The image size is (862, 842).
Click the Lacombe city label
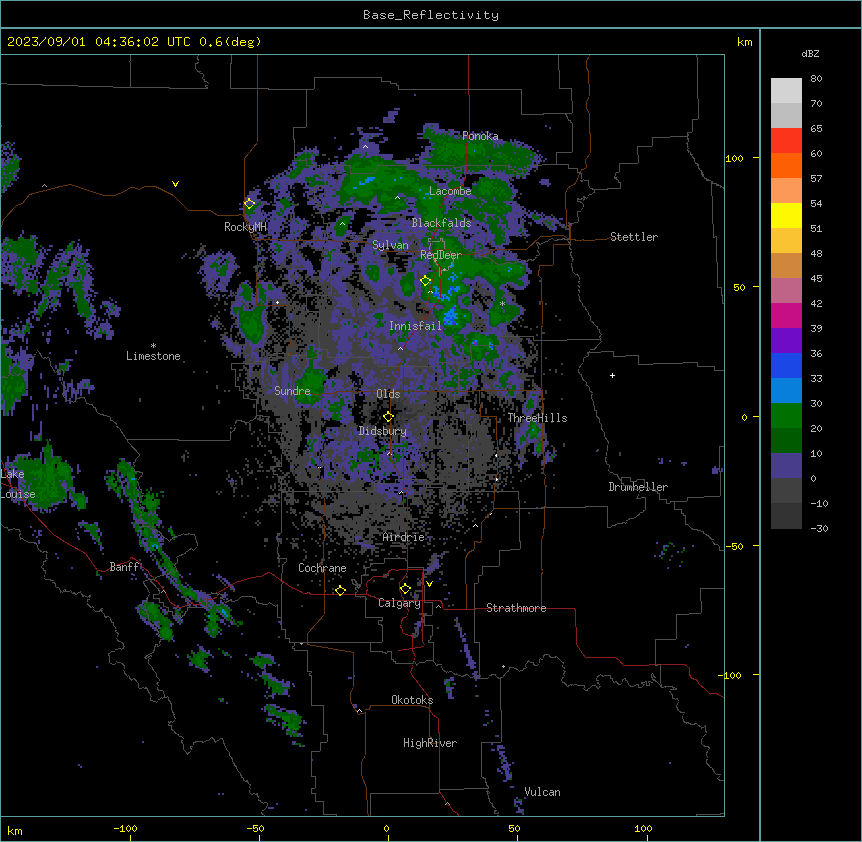click(450, 191)
